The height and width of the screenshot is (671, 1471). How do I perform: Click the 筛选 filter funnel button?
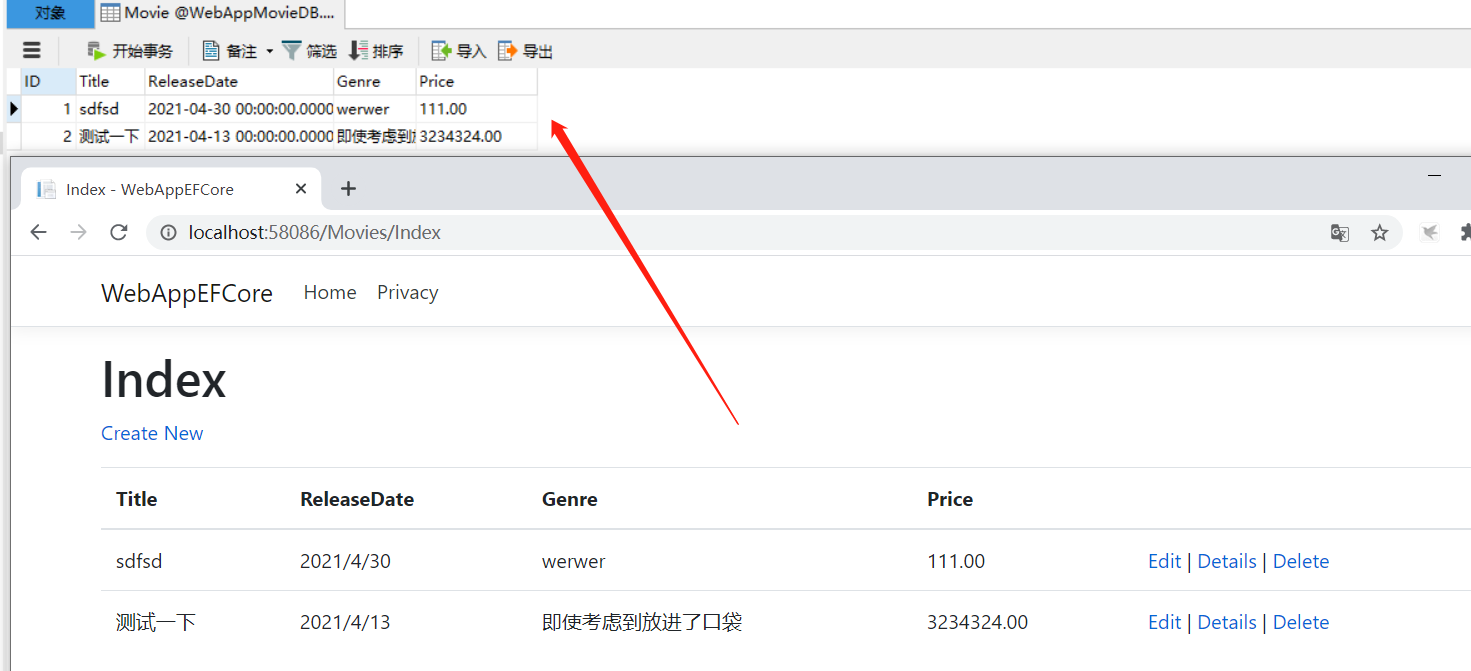(x=309, y=51)
